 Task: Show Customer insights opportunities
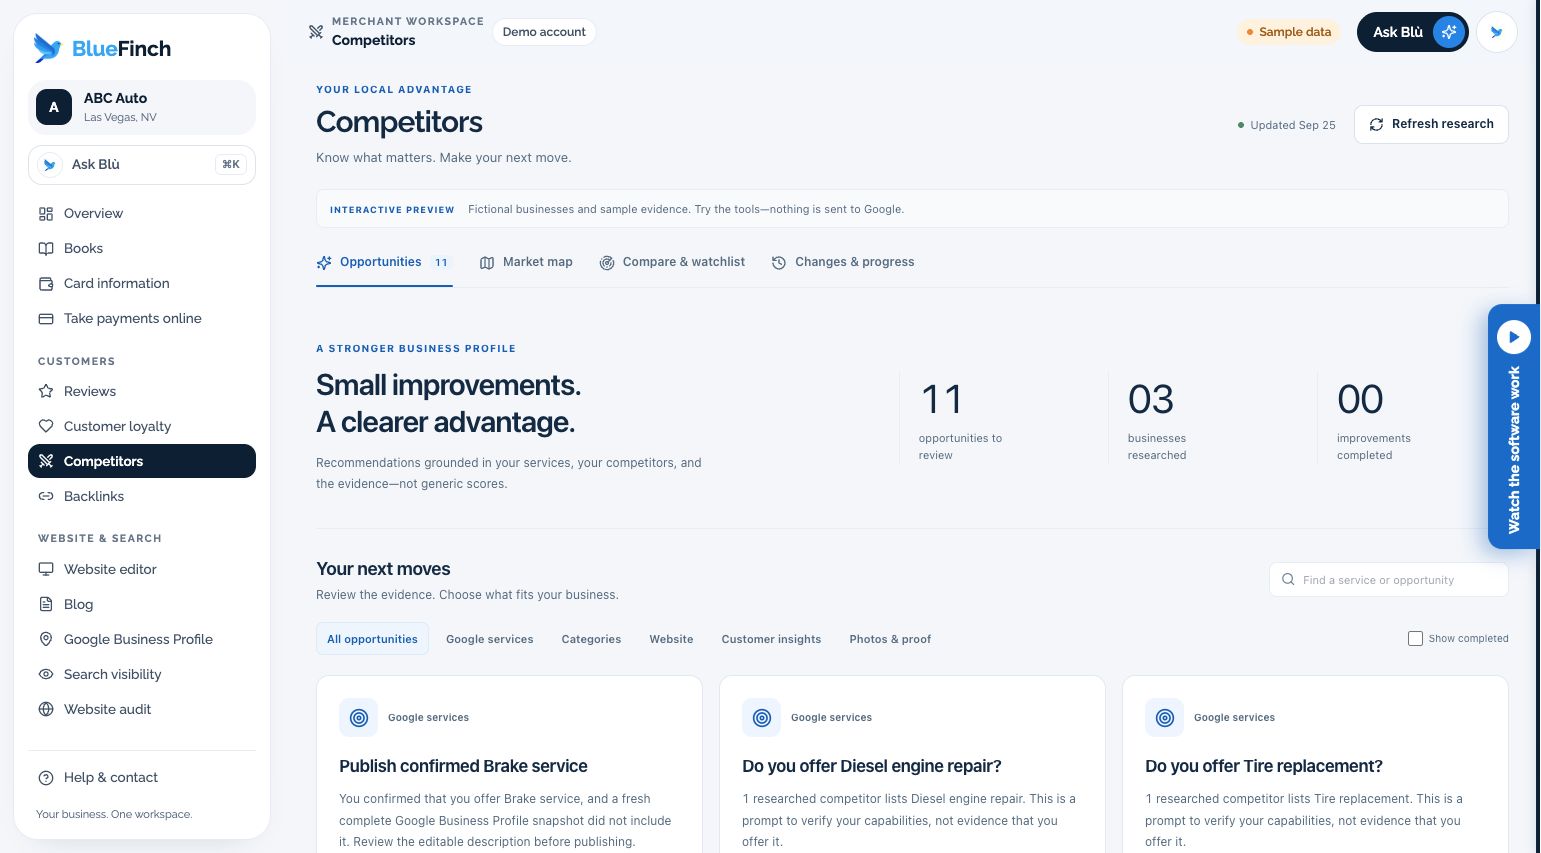[x=771, y=639]
